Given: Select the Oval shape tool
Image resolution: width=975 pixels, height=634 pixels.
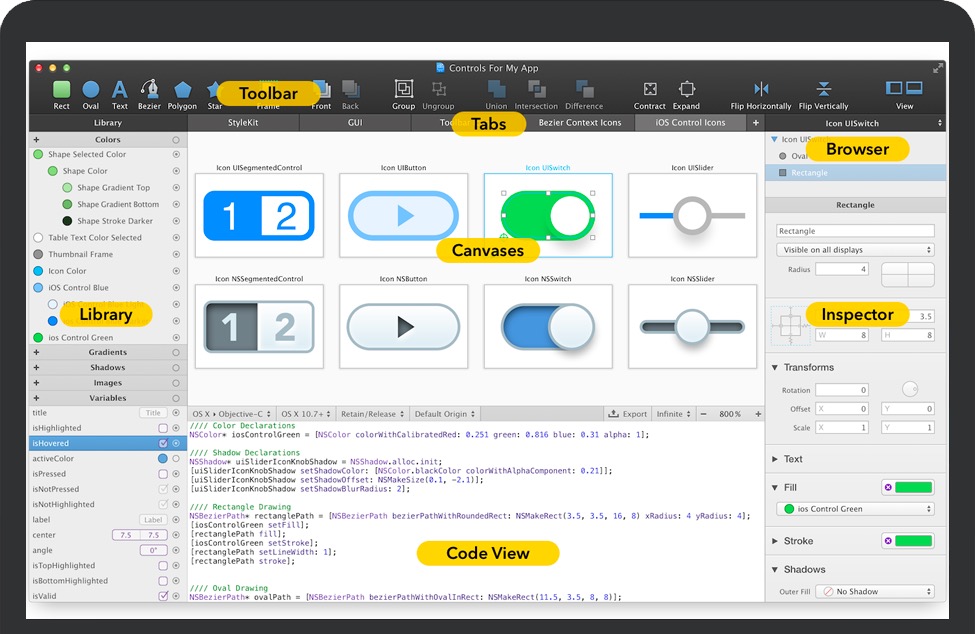Looking at the screenshot, I should tap(91, 91).
